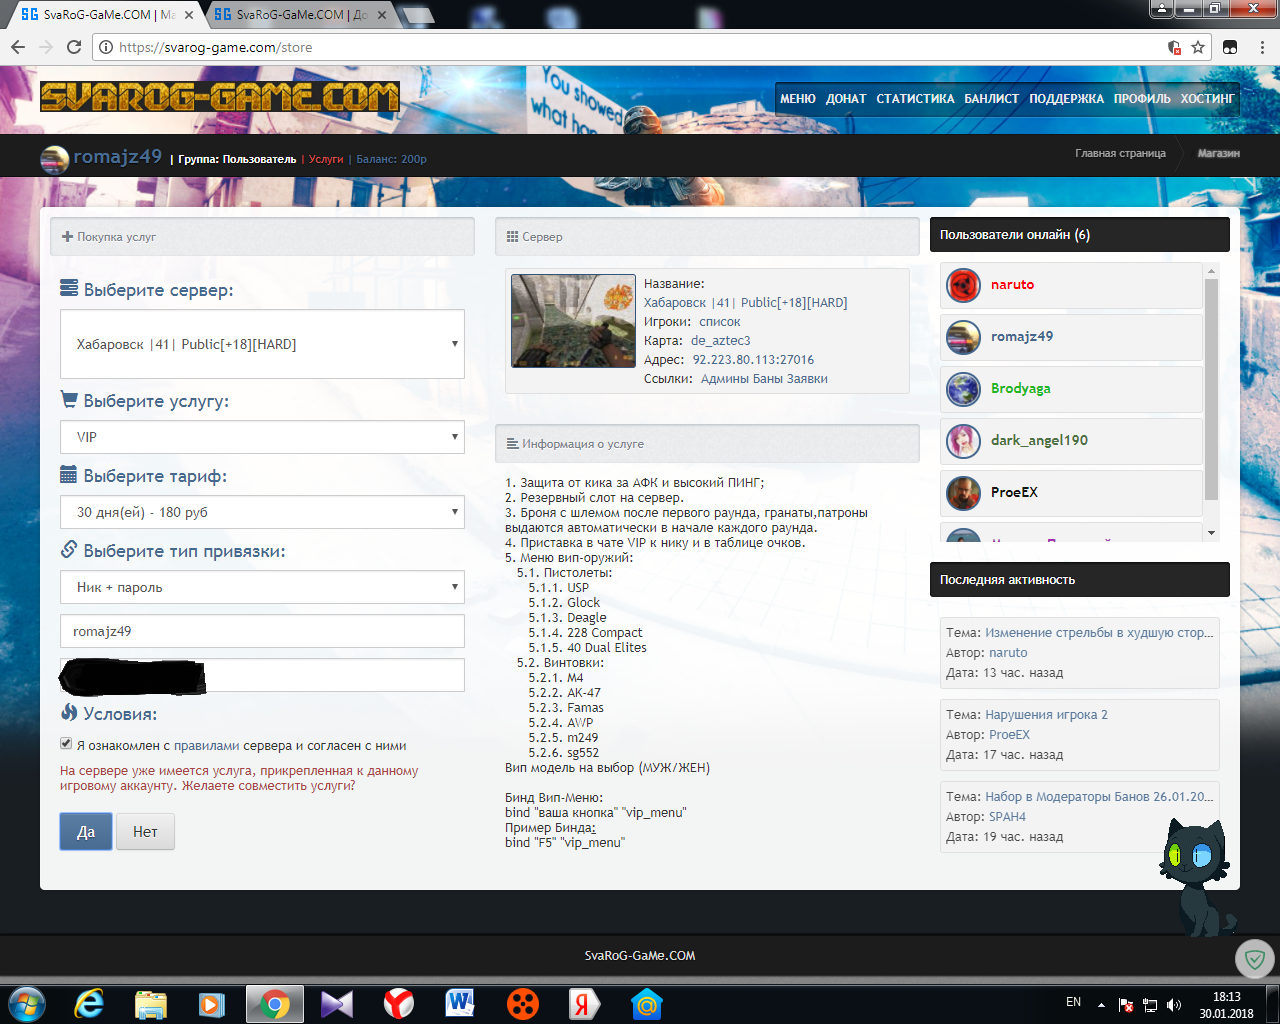Expand the binding type dropdown
The height and width of the screenshot is (1024, 1280).
[x=262, y=587]
